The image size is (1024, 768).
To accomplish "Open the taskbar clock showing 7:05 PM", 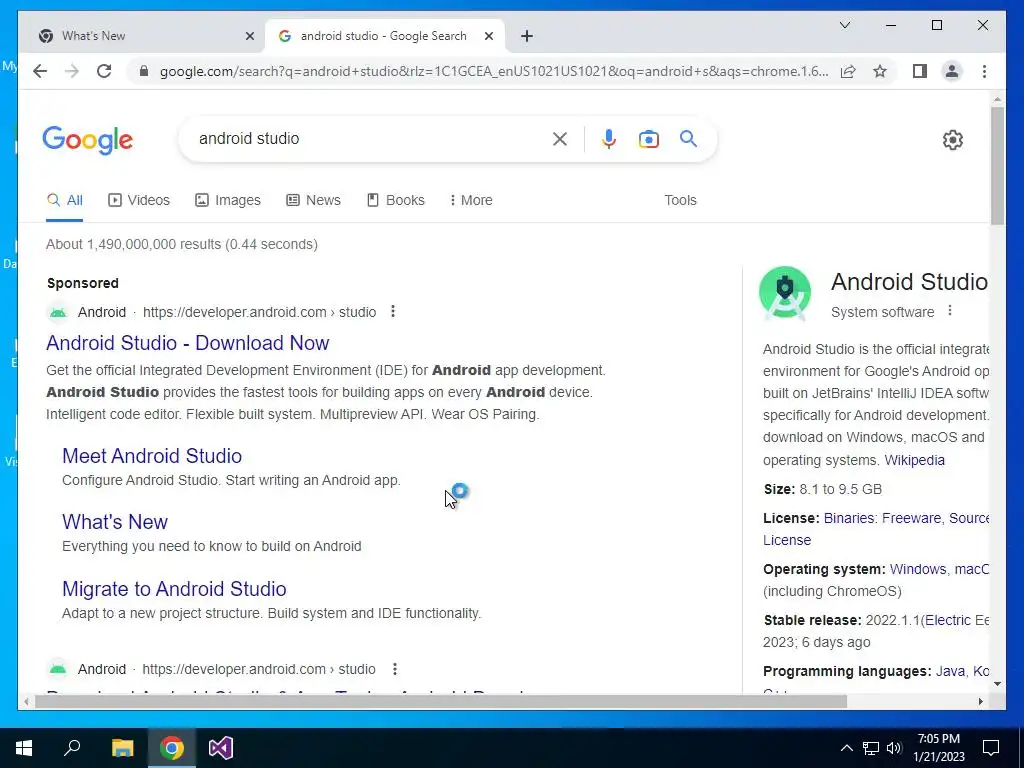I will (x=939, y=748).
